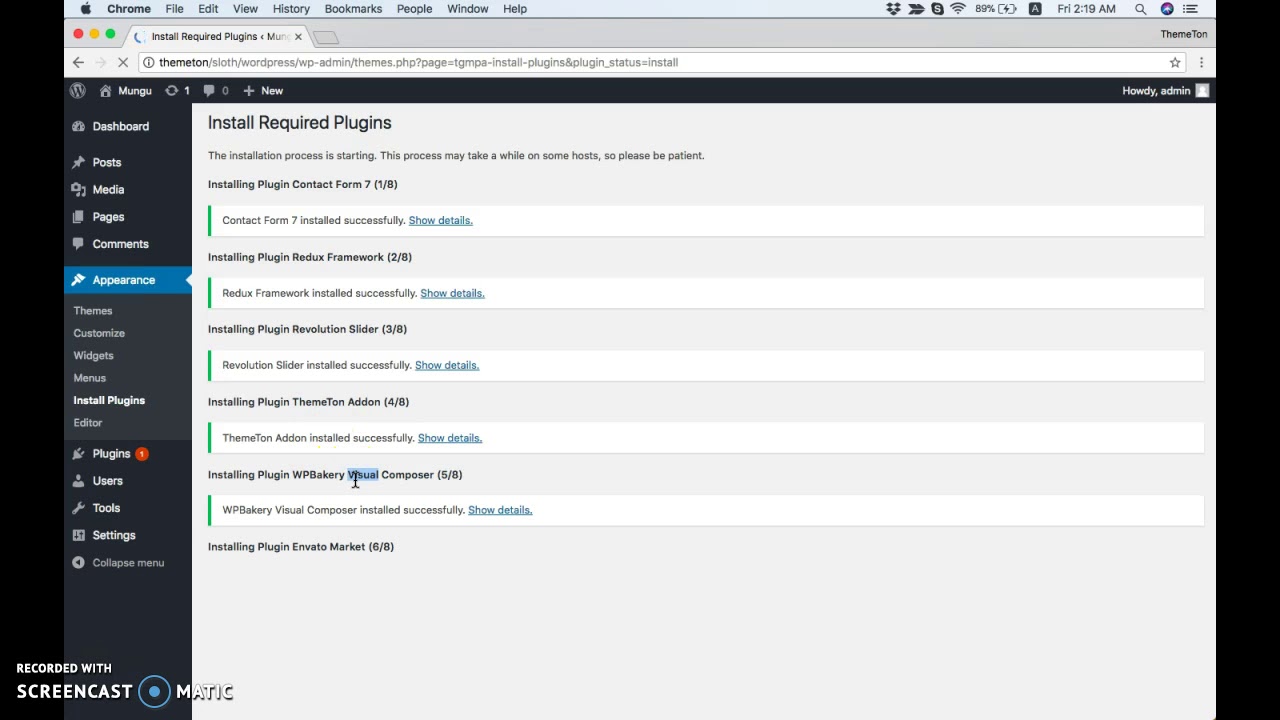Open the View menu
The image size is (1280, 720).
coord(245,9)
